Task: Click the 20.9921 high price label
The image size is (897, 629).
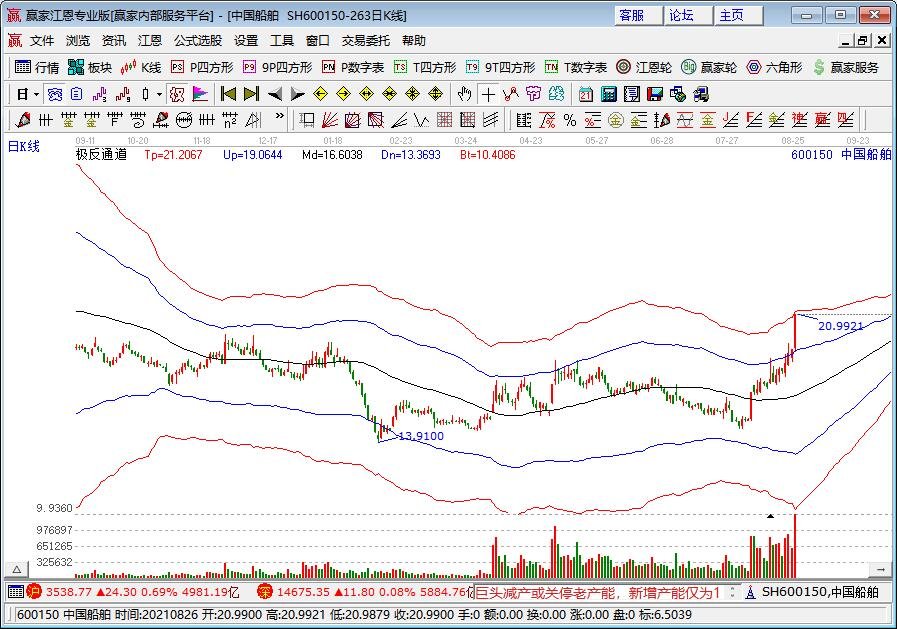Action: point(840,326)
